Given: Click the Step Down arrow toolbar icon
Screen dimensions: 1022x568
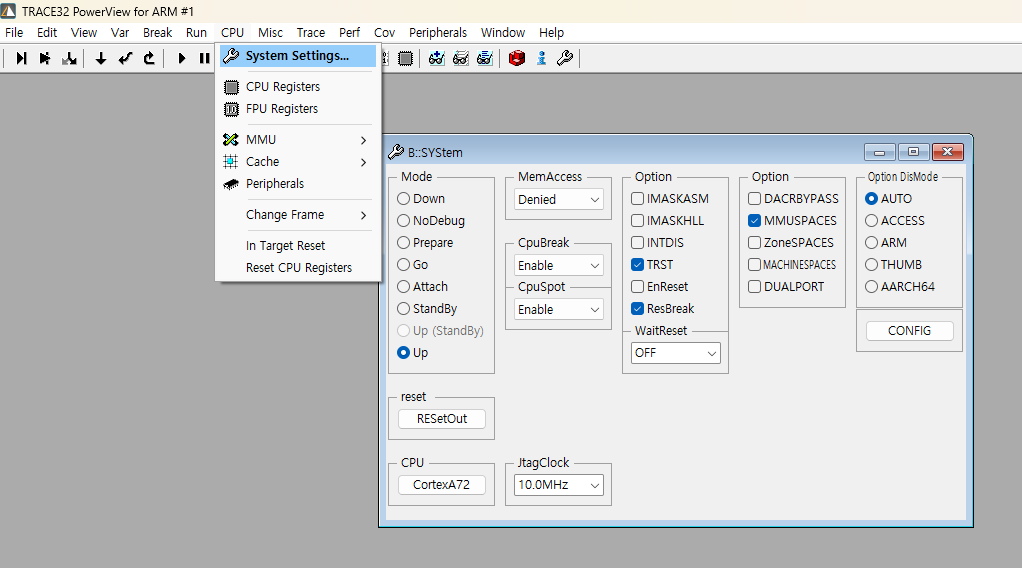Looking at the screenshot, I should tap(100, 59).
